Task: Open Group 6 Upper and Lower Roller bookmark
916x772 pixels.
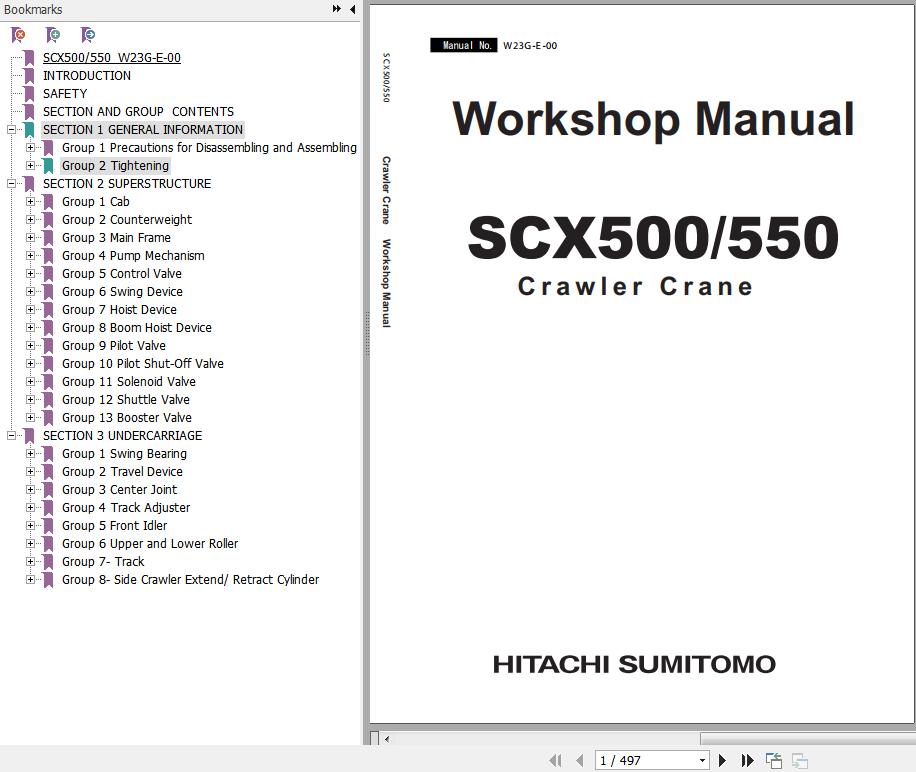Action: point(150,544)
